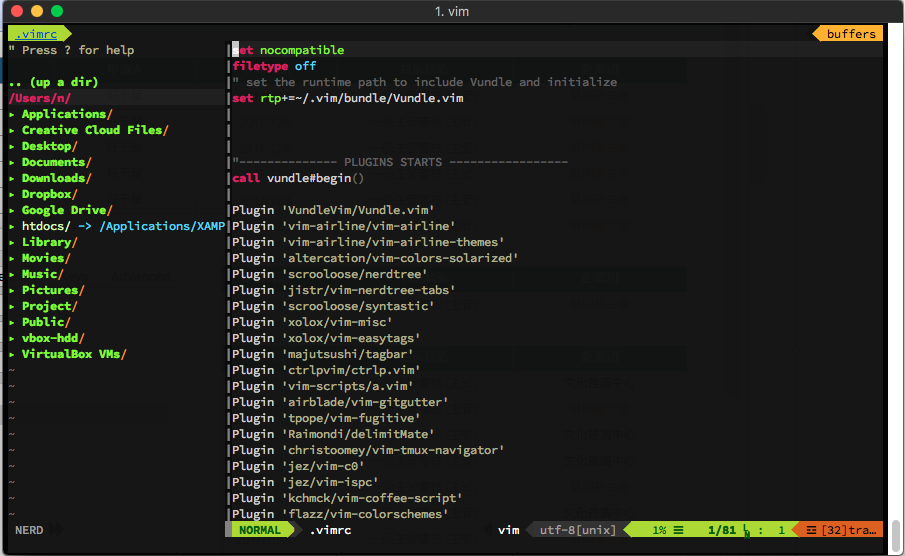The image size is (905, 556).
Task: Click the utf-8[unix] encoding entry
Action: (x=578, y=530)
